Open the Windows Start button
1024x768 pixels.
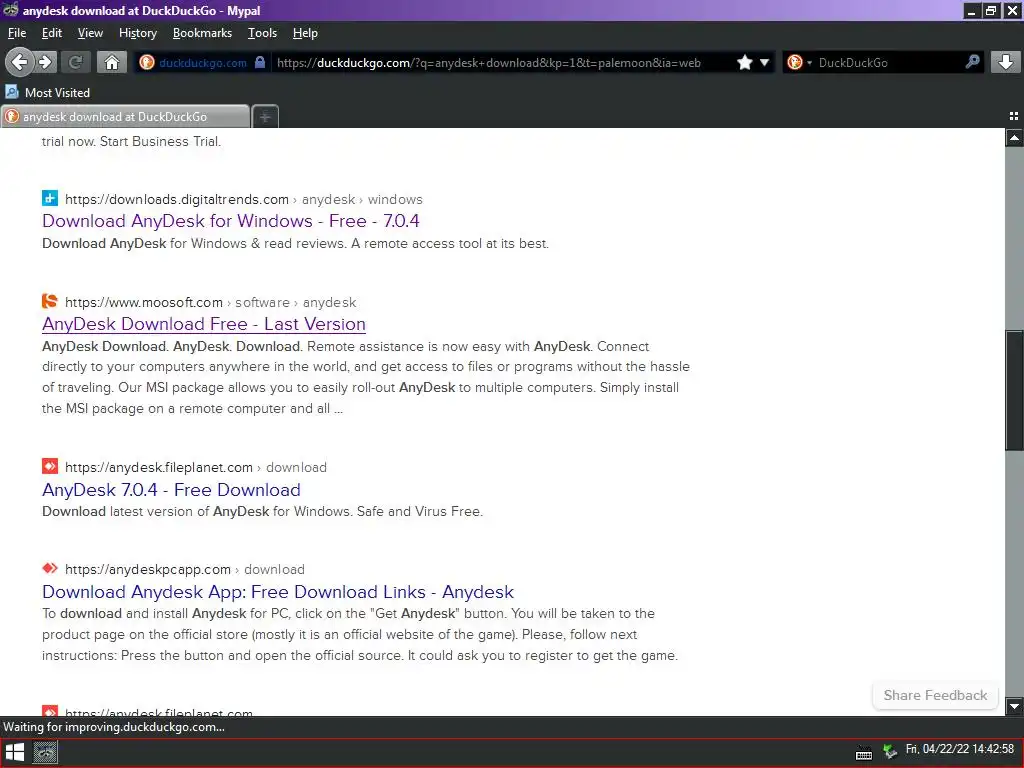coord(14,753)
